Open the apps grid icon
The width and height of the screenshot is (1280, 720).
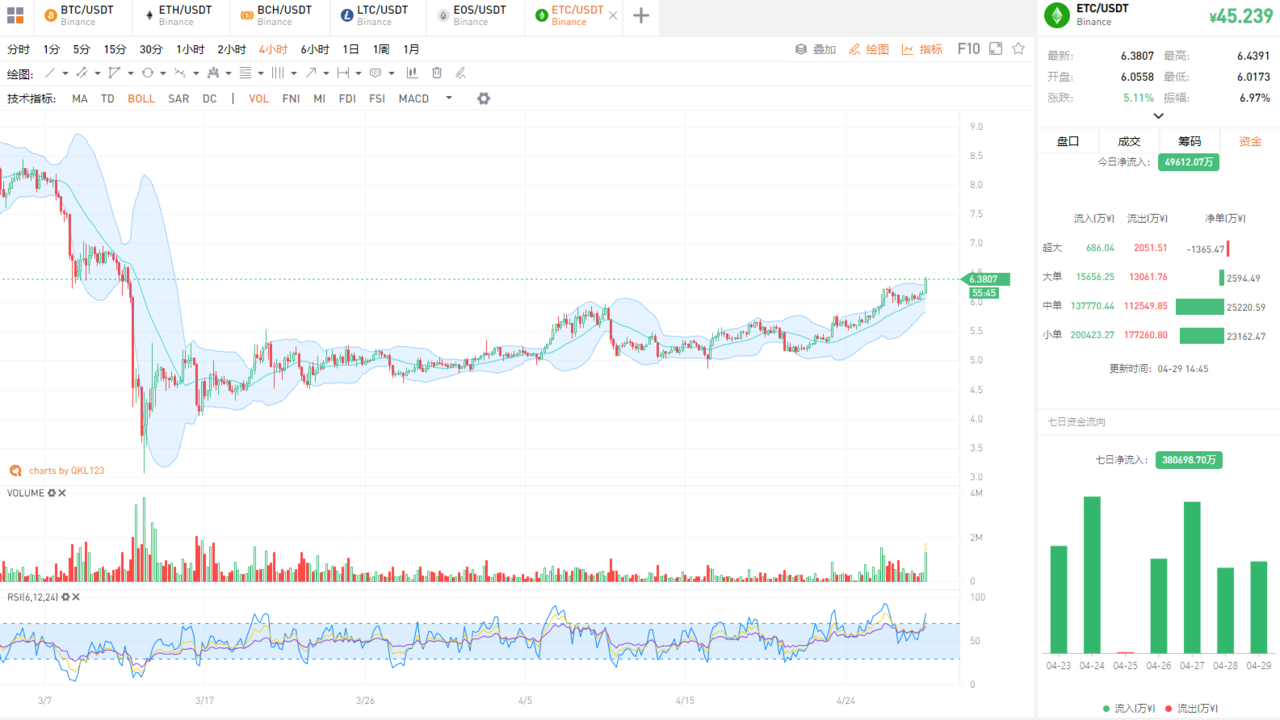coord(15,16)
